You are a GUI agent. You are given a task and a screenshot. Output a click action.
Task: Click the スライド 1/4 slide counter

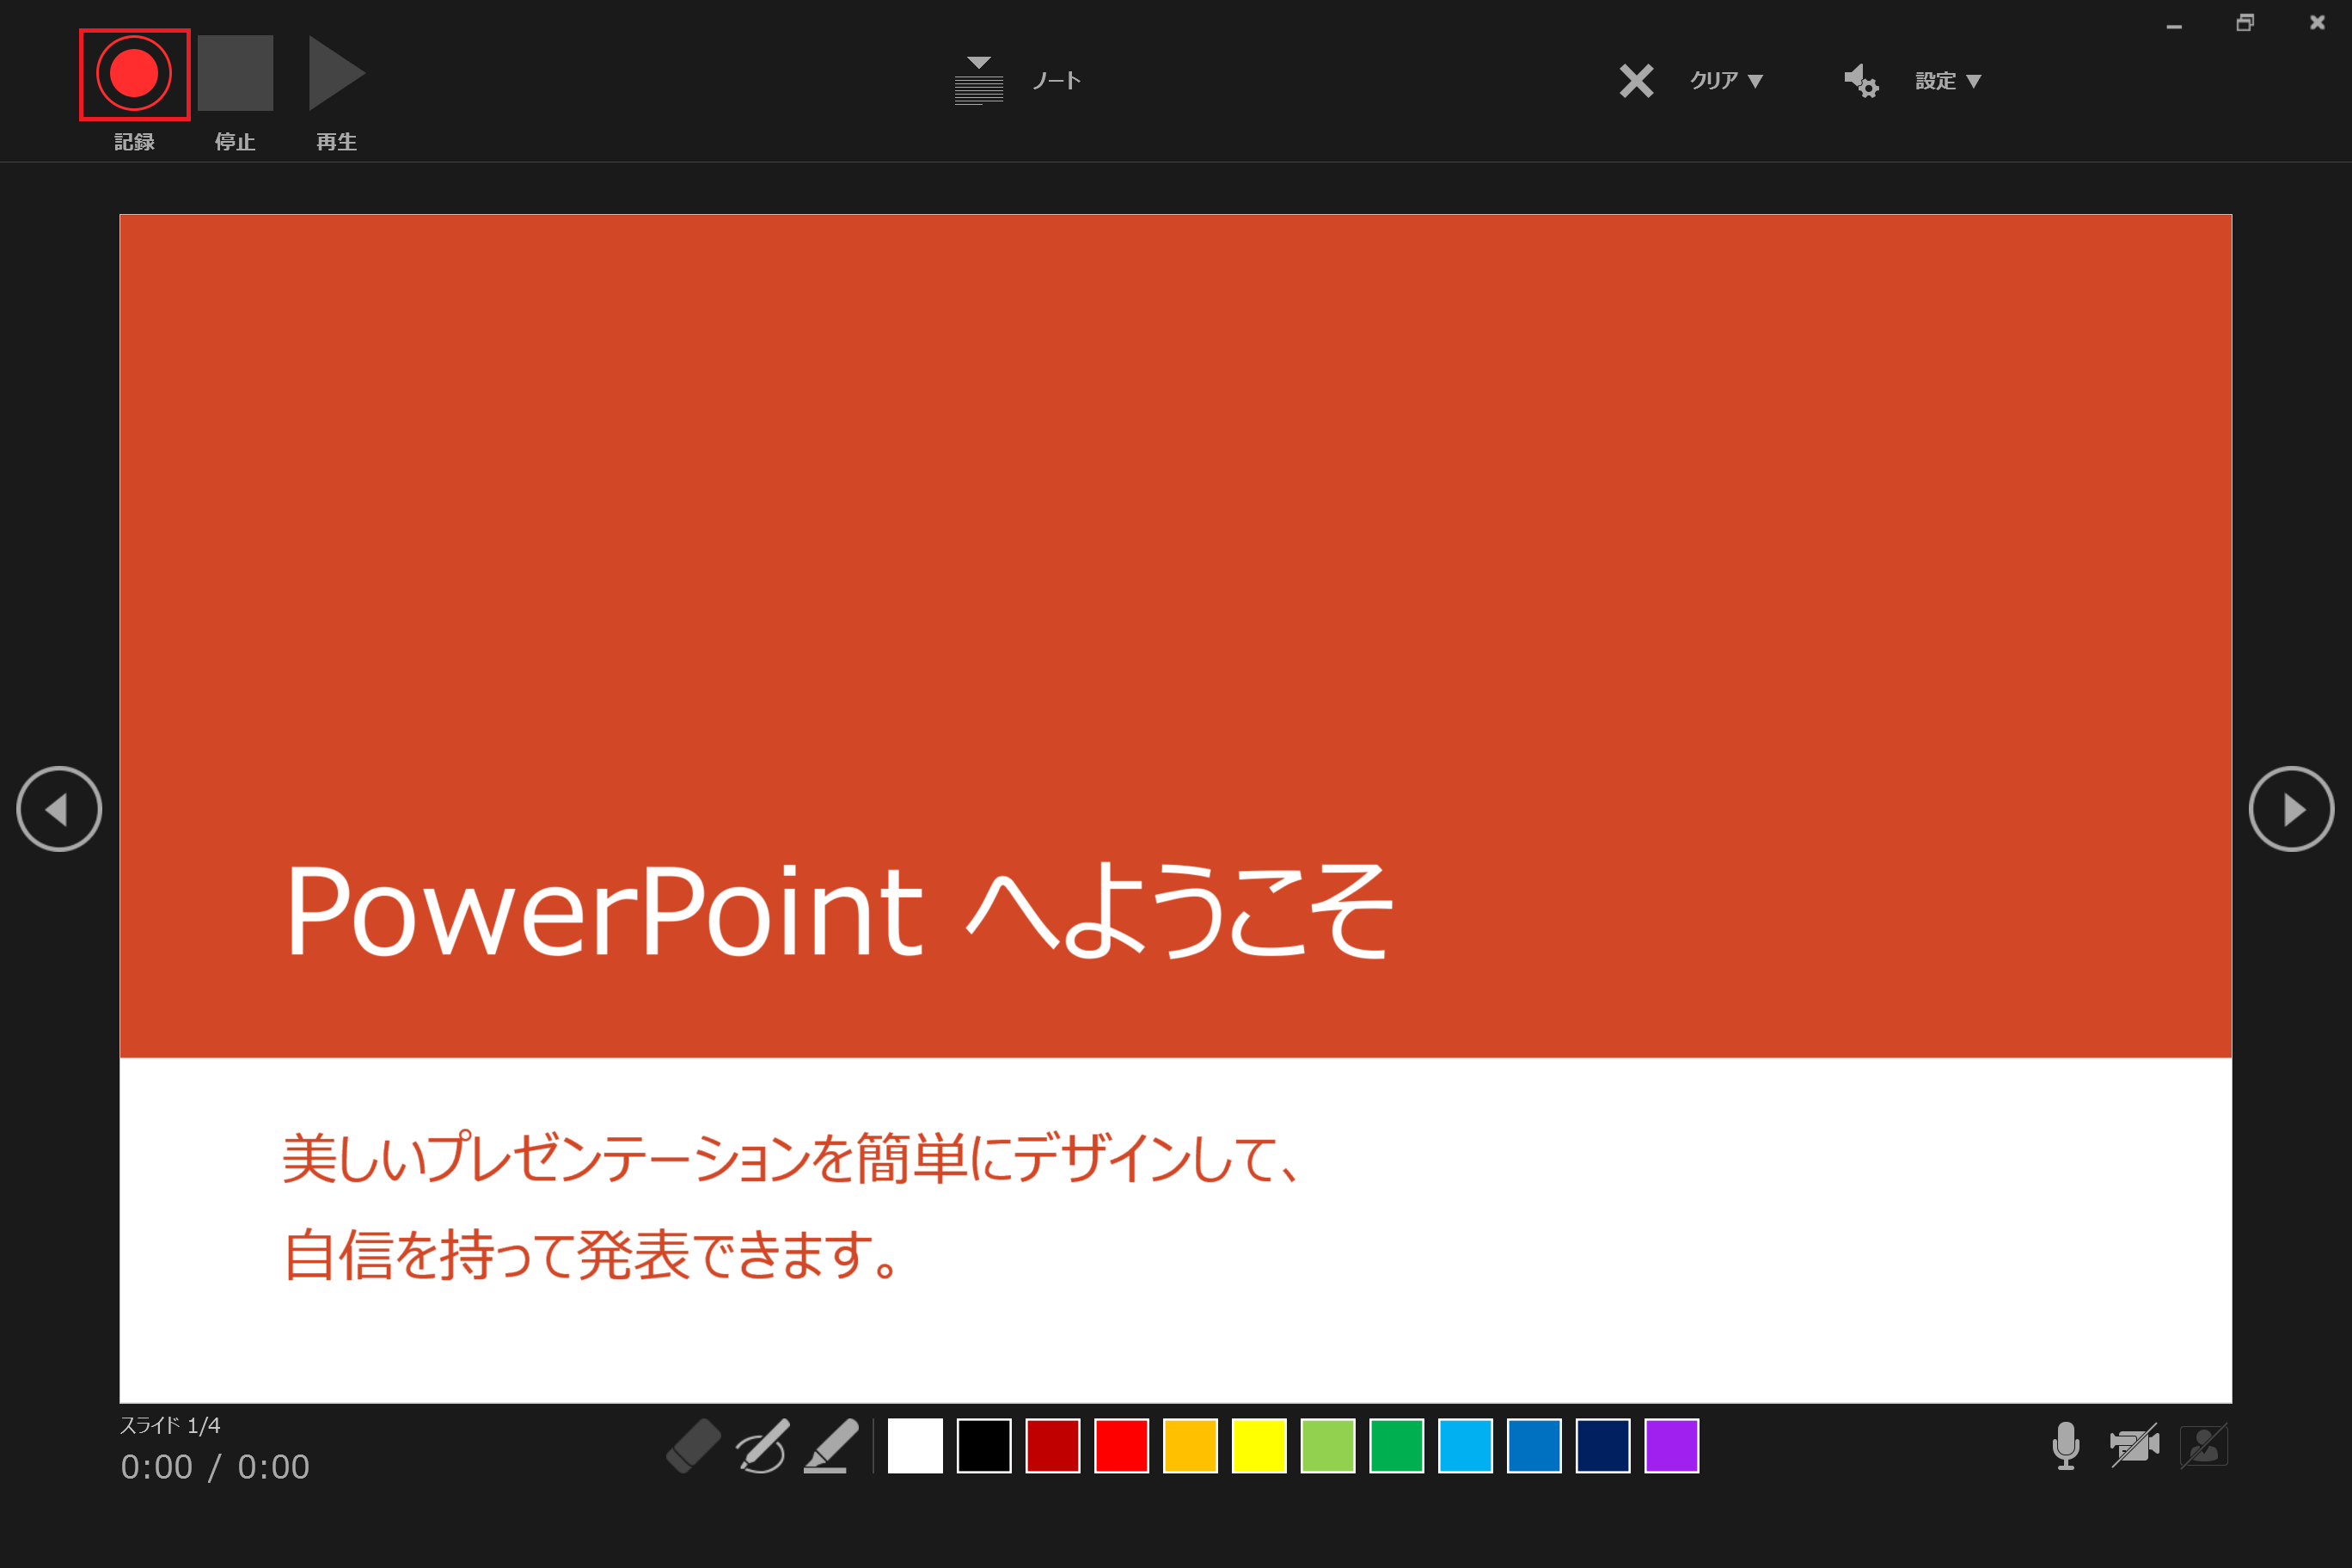click(x=170, y=1425)
